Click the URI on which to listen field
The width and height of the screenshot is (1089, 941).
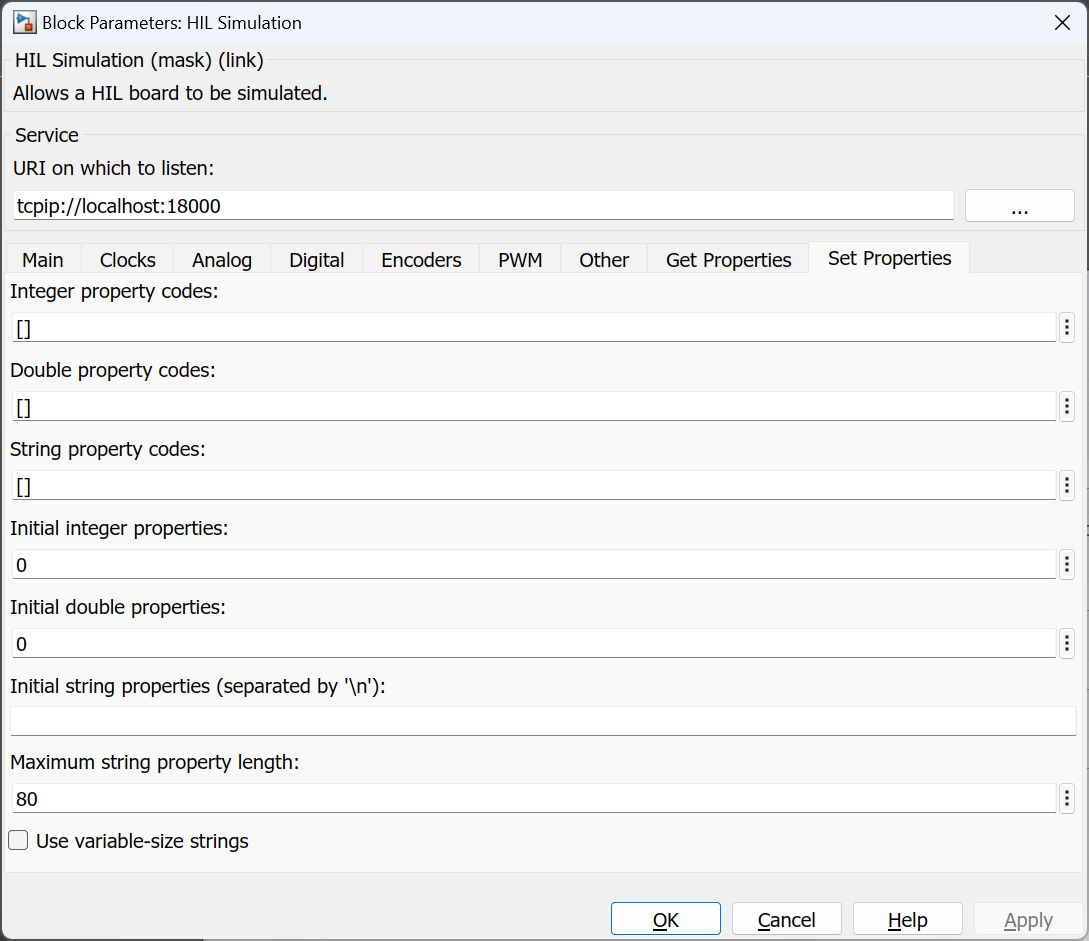[x=484, y=207]
